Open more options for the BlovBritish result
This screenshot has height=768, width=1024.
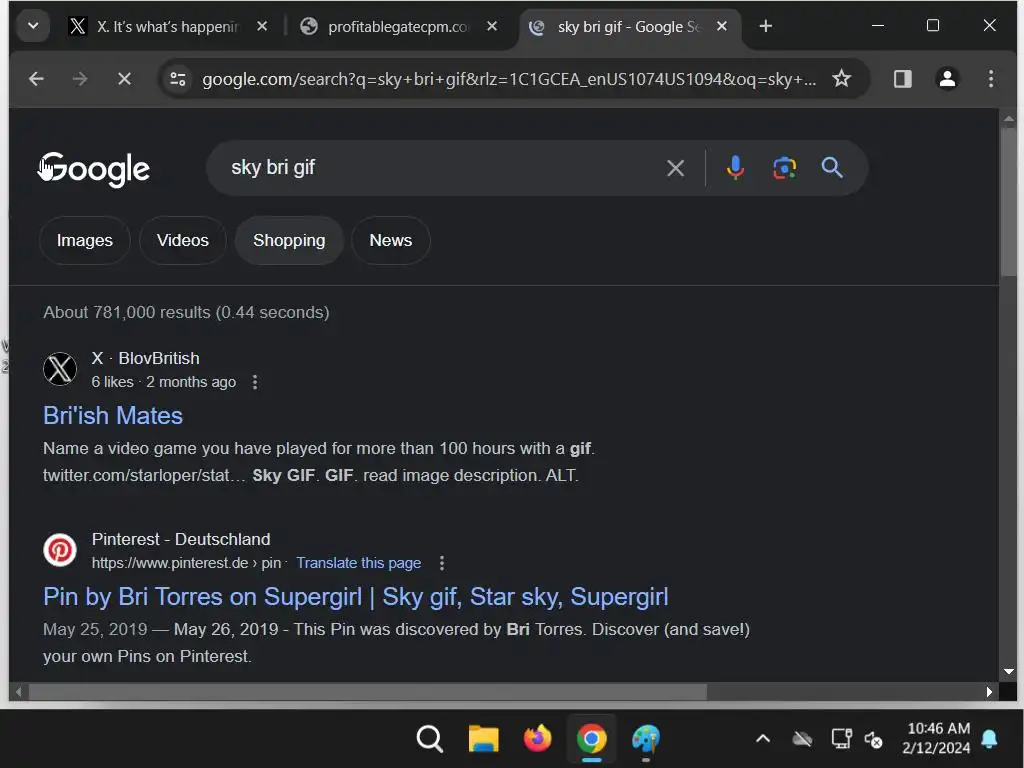255,382
